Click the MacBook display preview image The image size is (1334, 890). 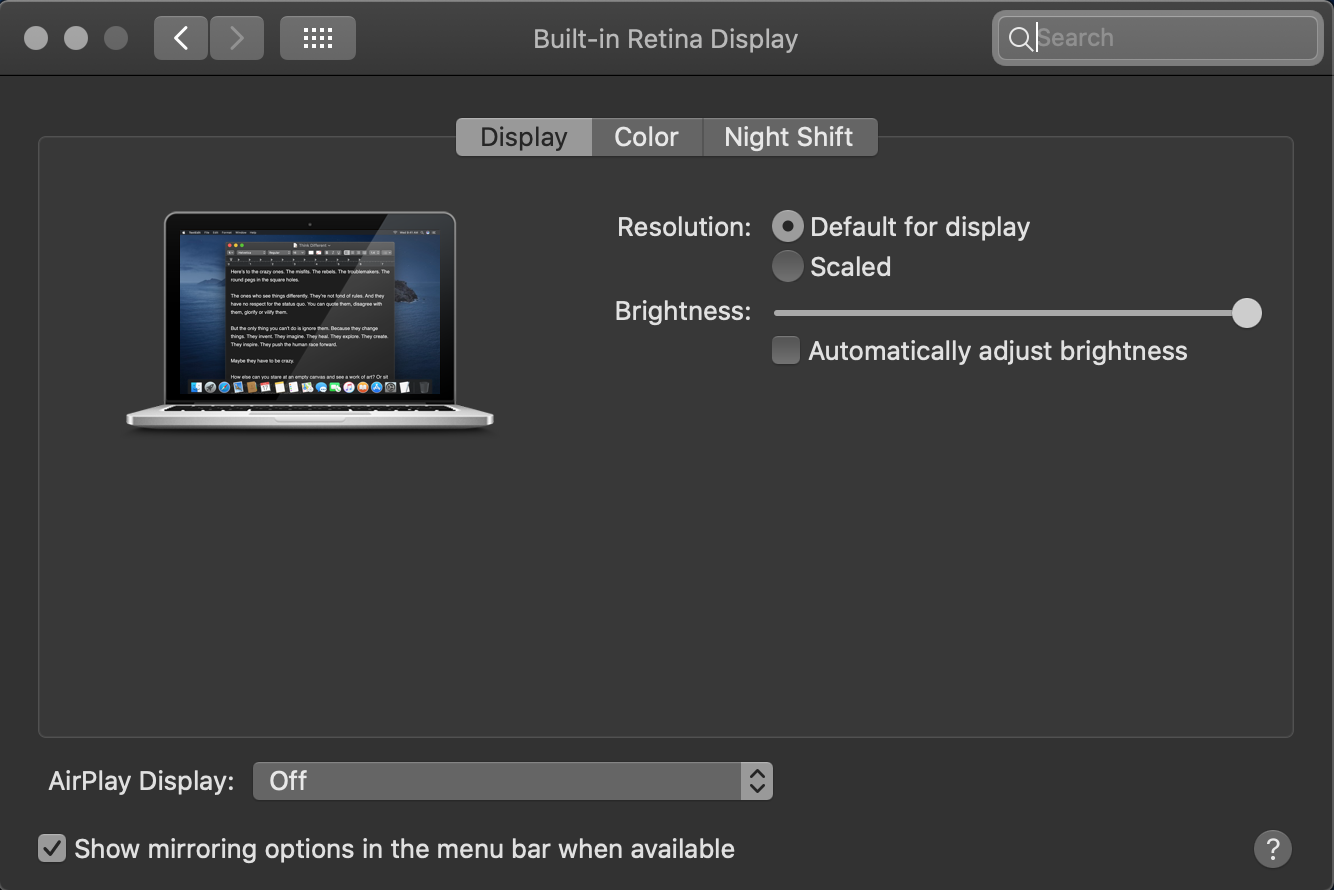310,321
